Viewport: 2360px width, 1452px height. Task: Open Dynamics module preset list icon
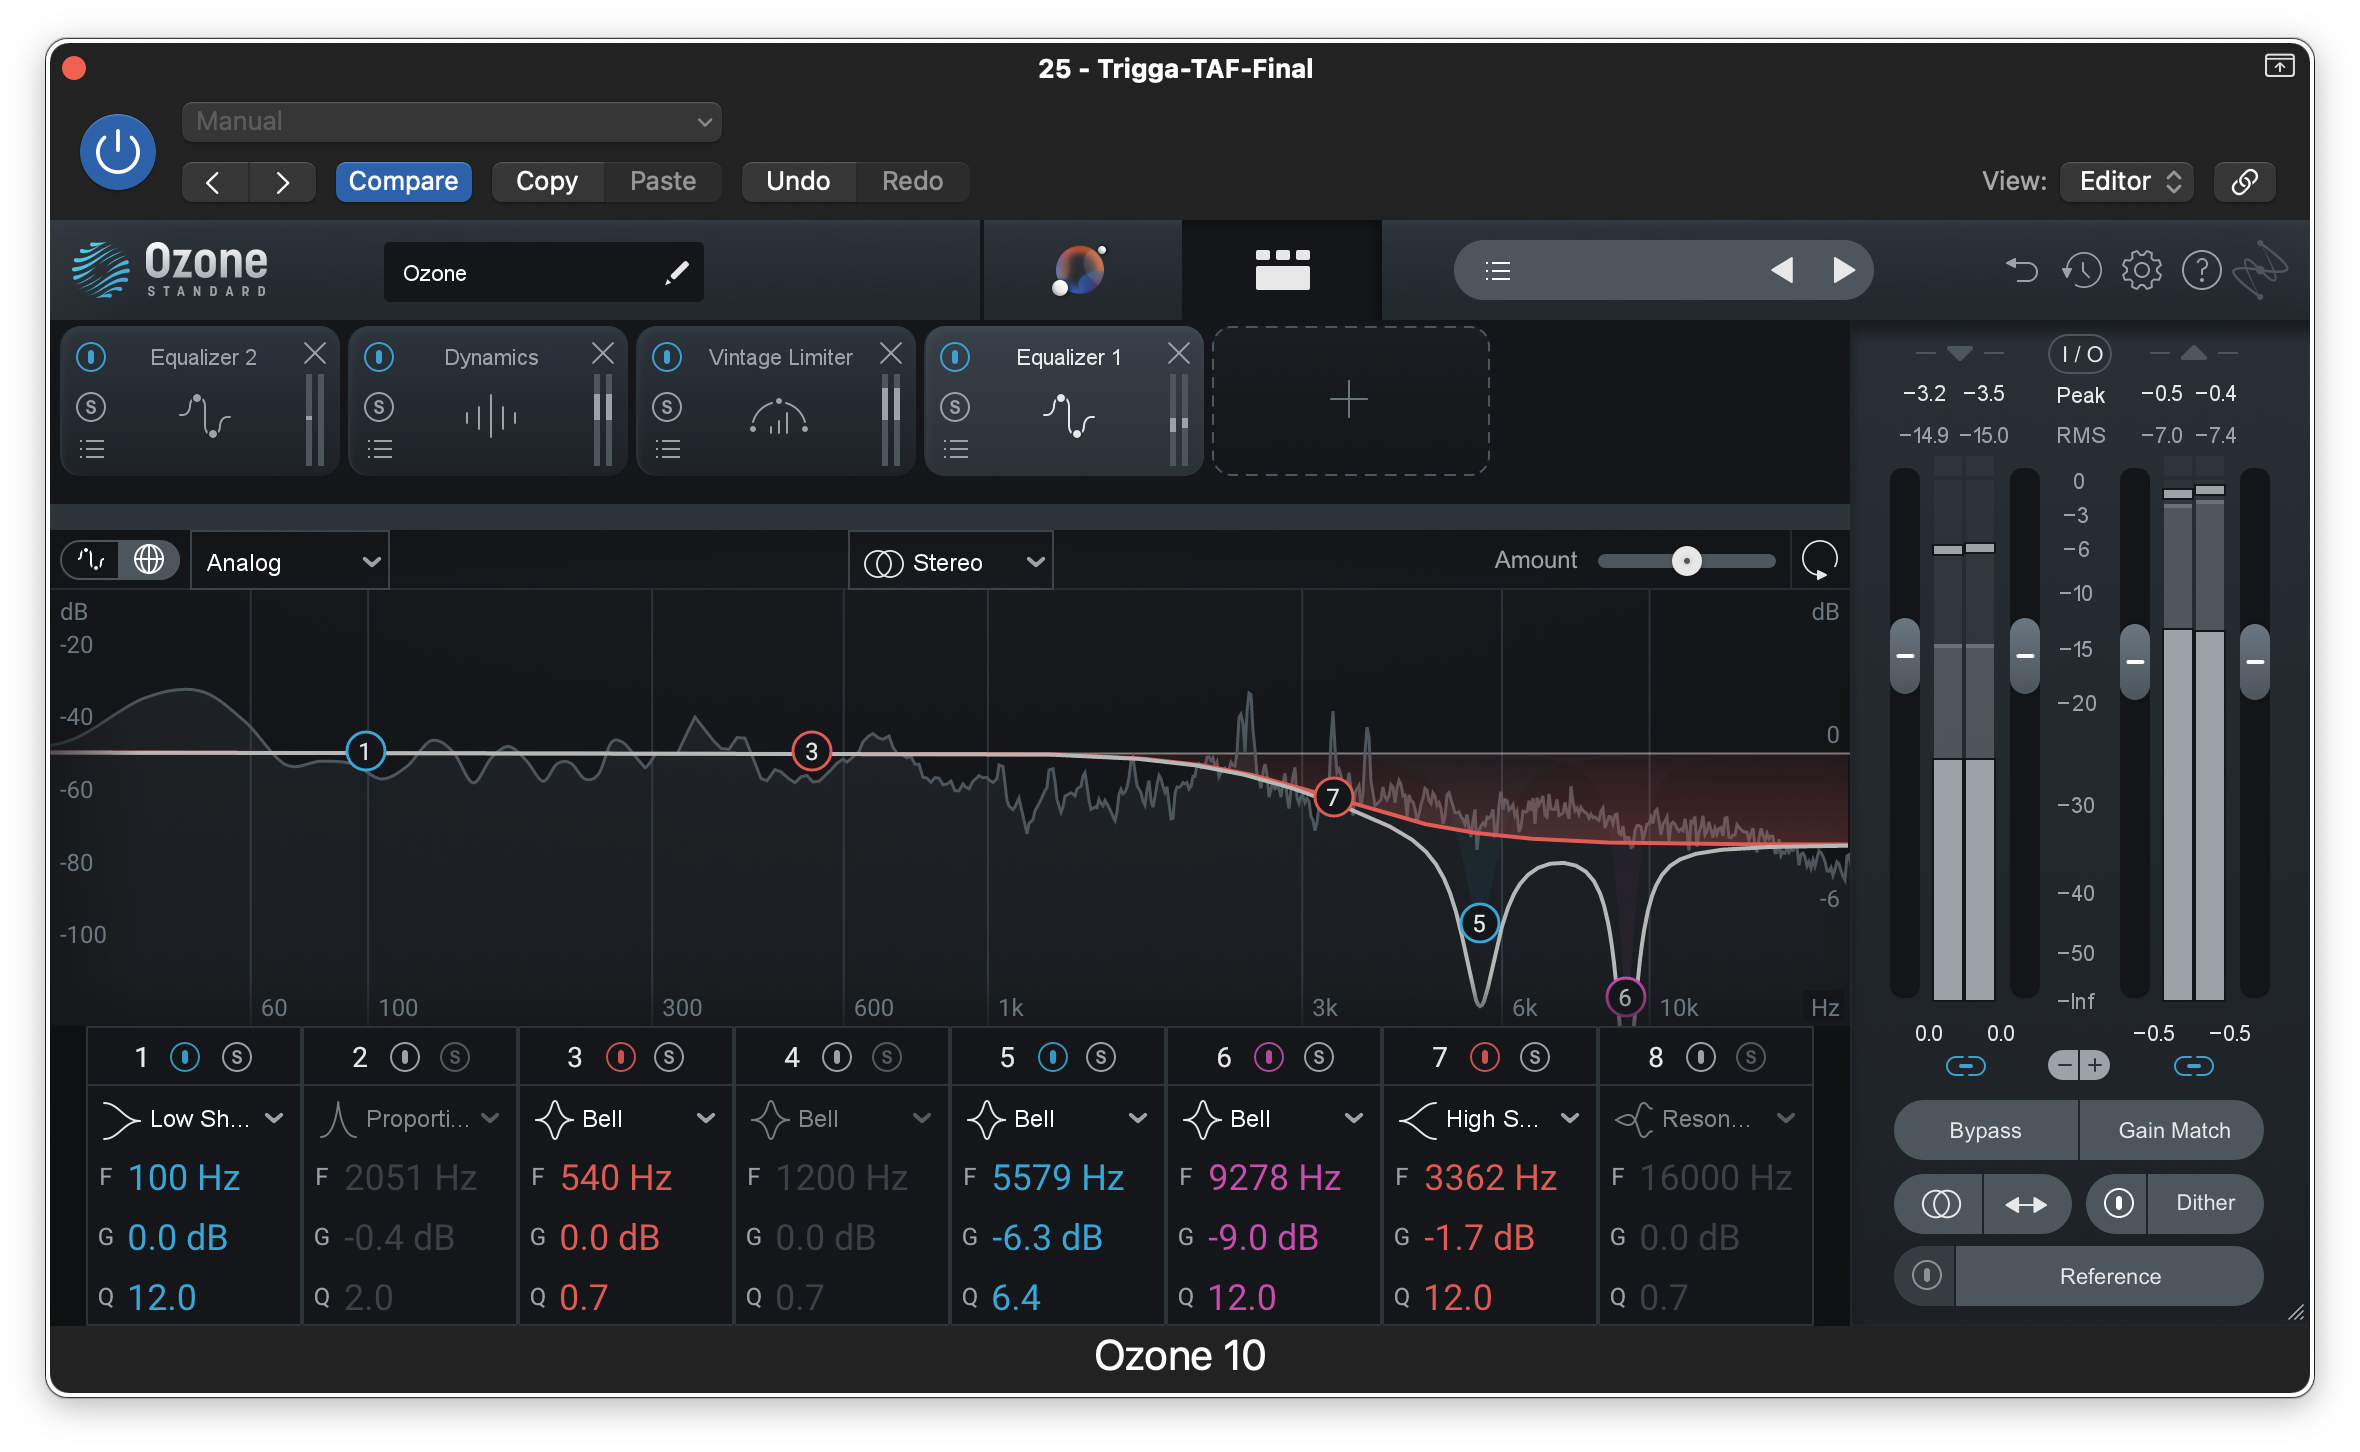coord(379,449)
